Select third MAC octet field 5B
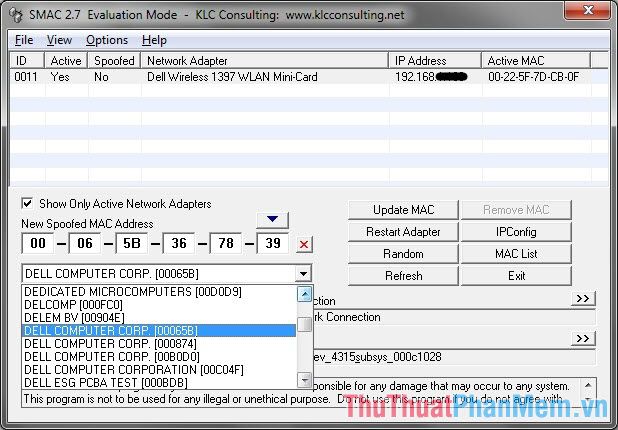Screen dimensions: 618x430 [132, 243]
